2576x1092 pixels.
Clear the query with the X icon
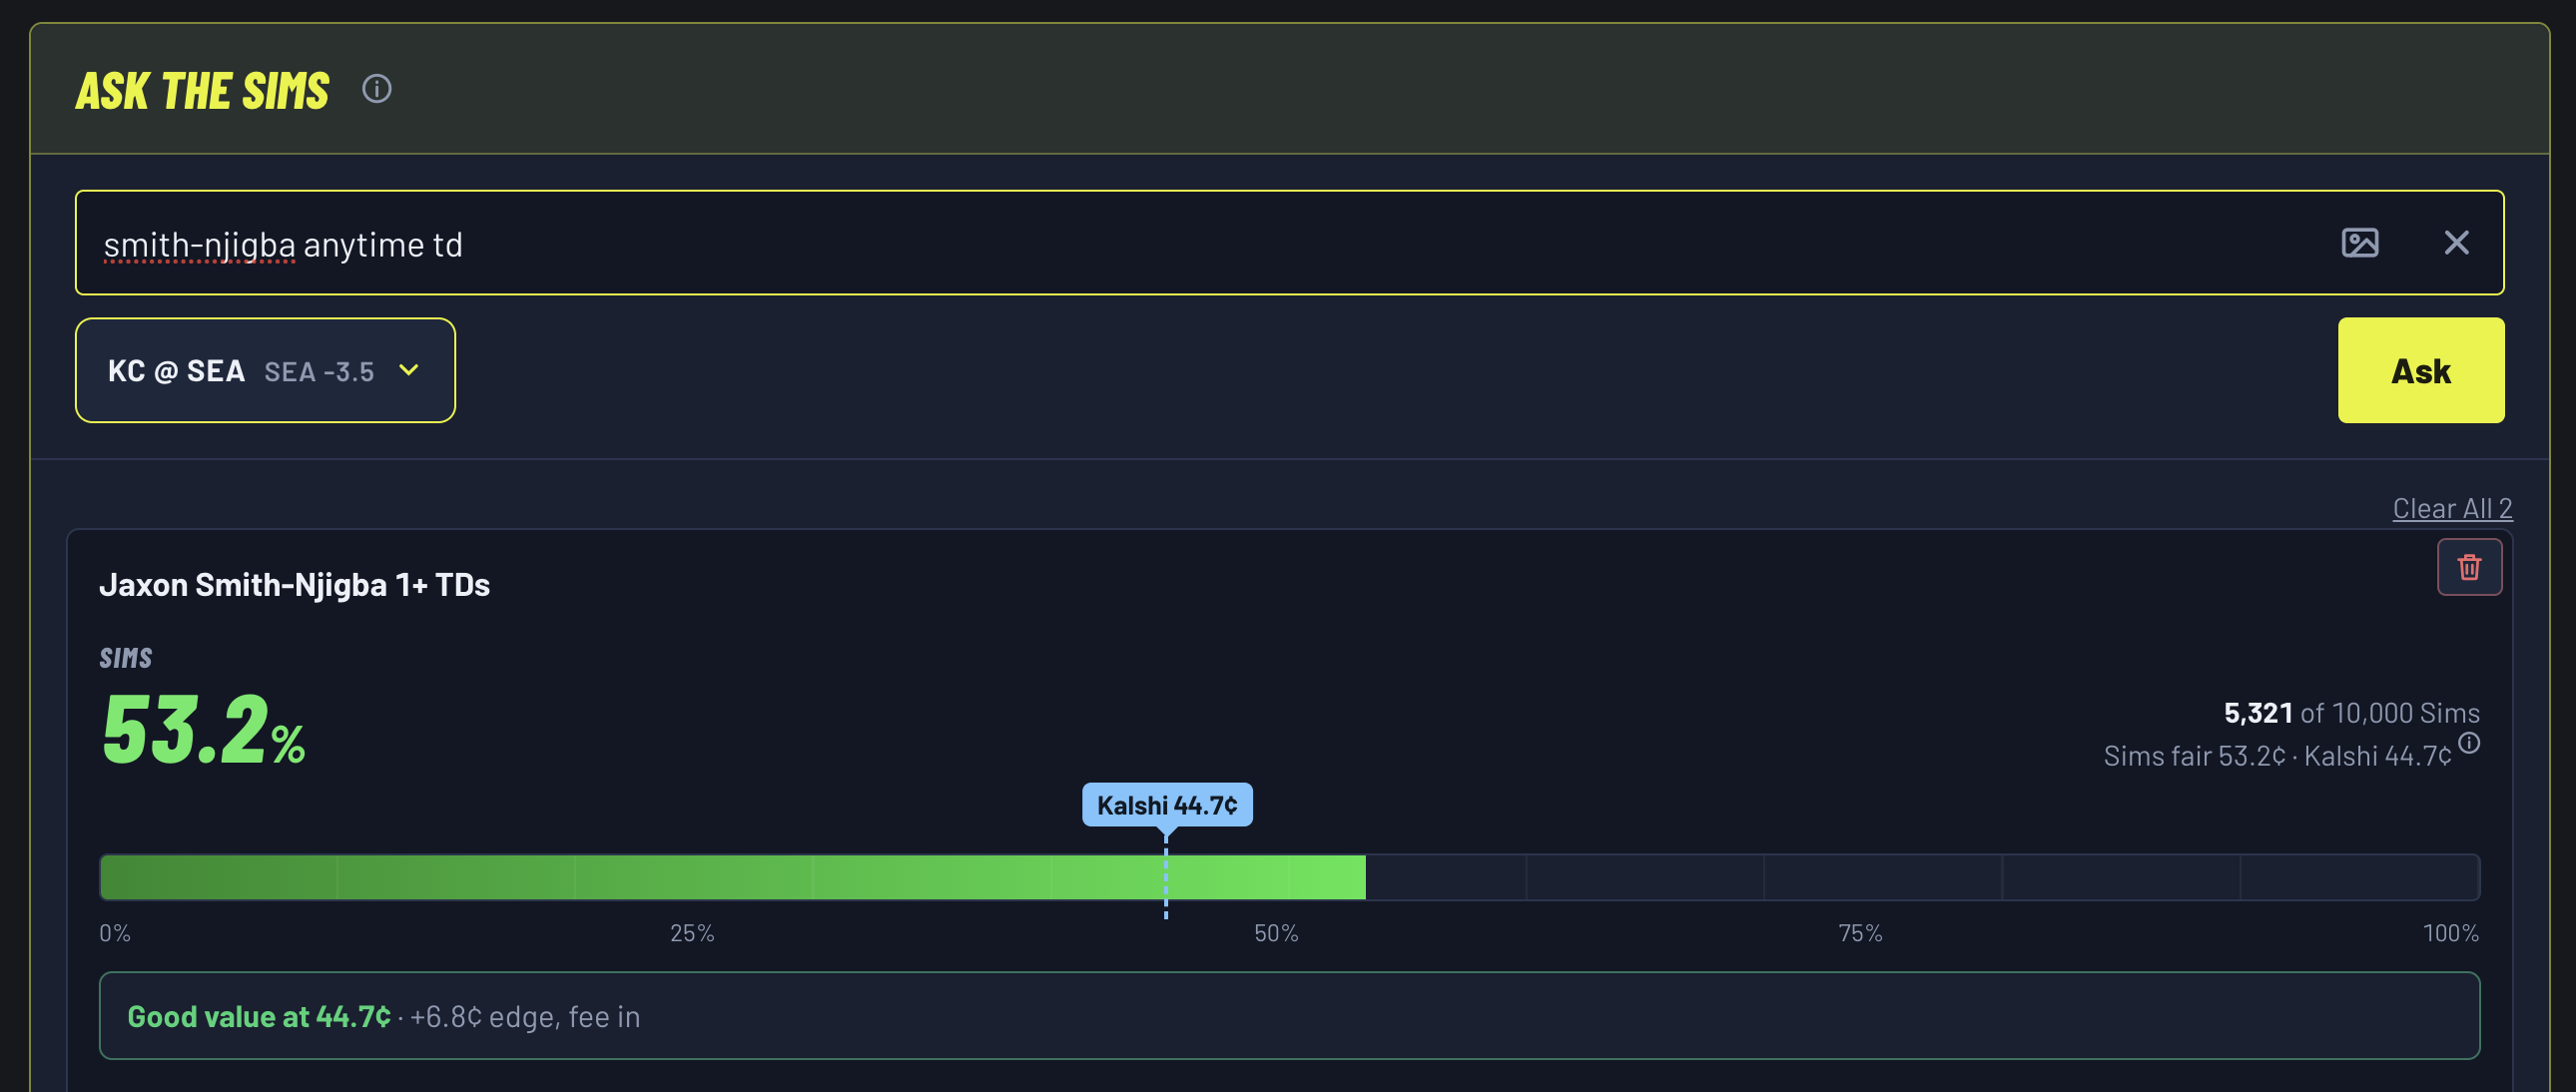coord(2456,243)
